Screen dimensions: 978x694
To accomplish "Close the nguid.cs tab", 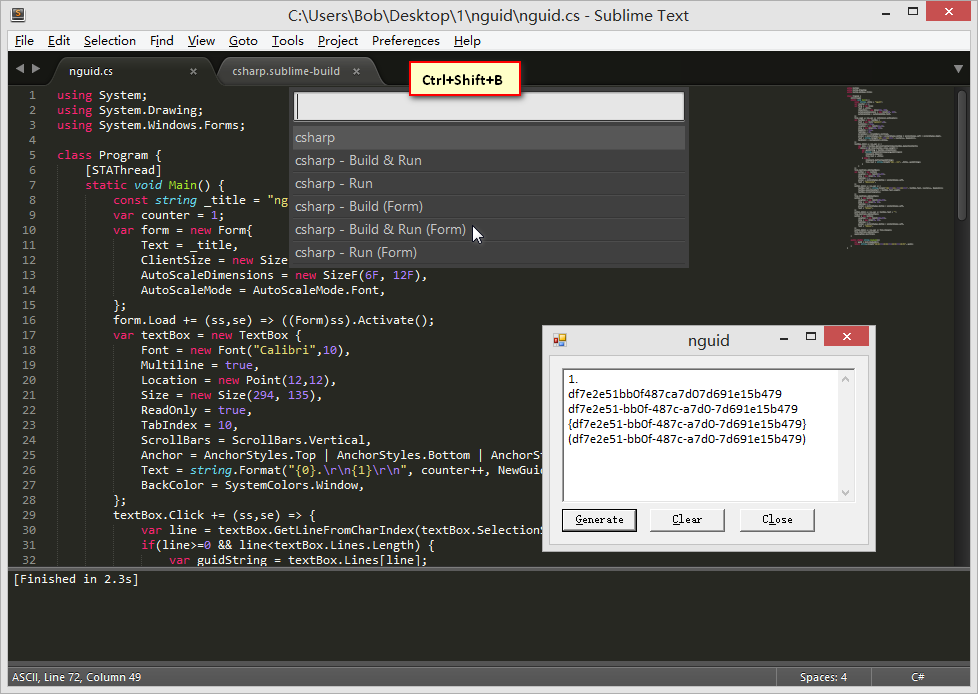I will point(193,71).
